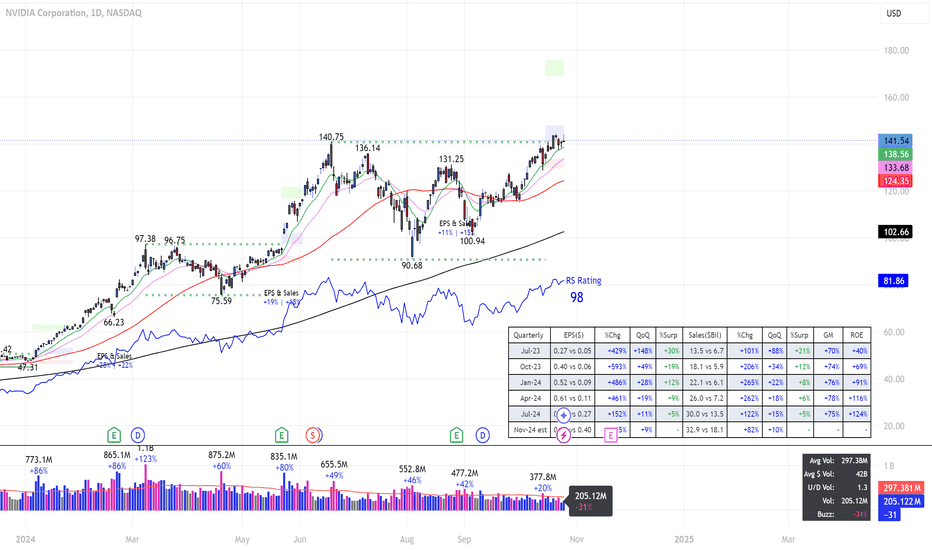Click the red split S marker near June
Image resolution: width=932 pixels, height=550 pixels.
tap(313, 435)
